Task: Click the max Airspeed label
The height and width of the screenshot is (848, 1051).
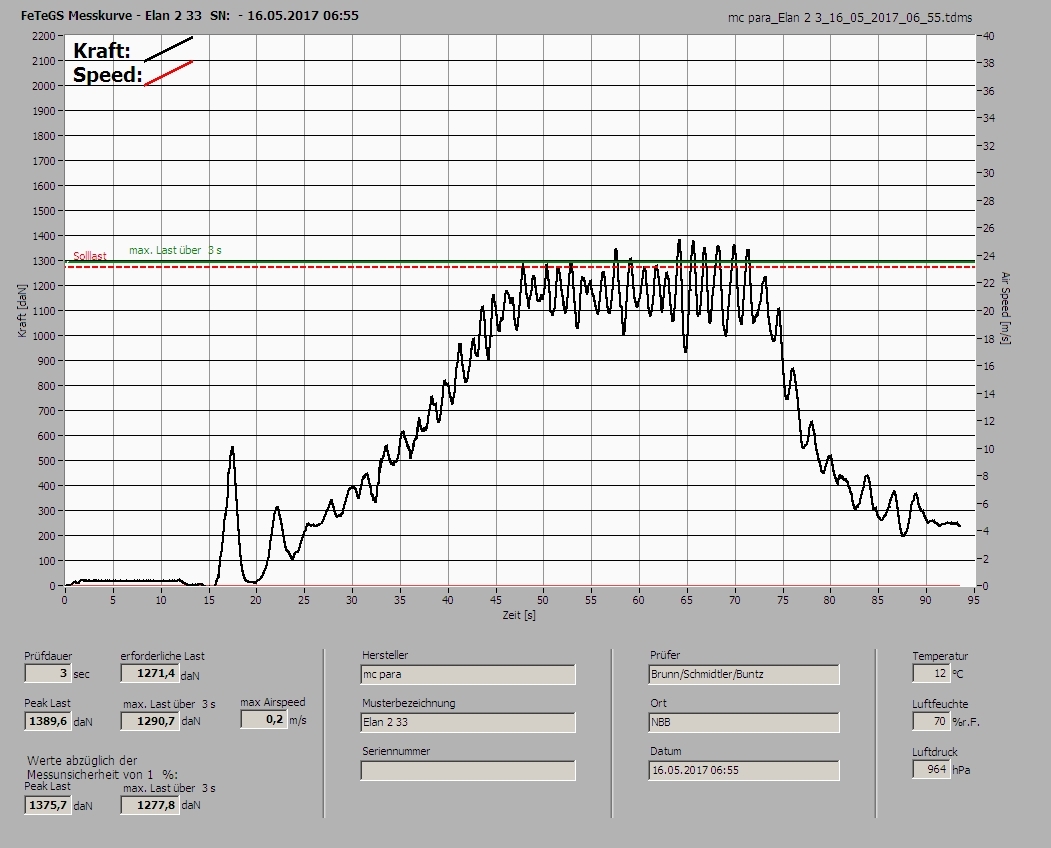Action: pos(273,703)
